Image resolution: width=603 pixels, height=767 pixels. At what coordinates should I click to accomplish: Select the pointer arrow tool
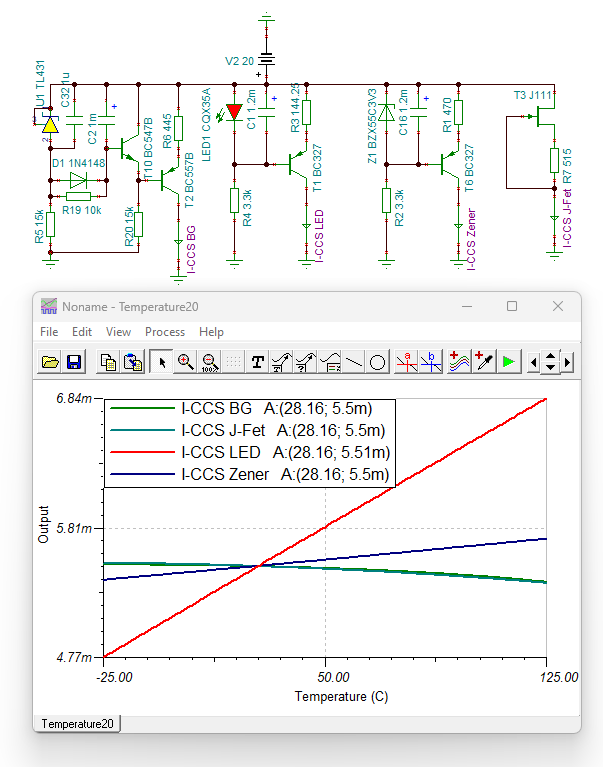pyautogui.click(x=162, y=362)
